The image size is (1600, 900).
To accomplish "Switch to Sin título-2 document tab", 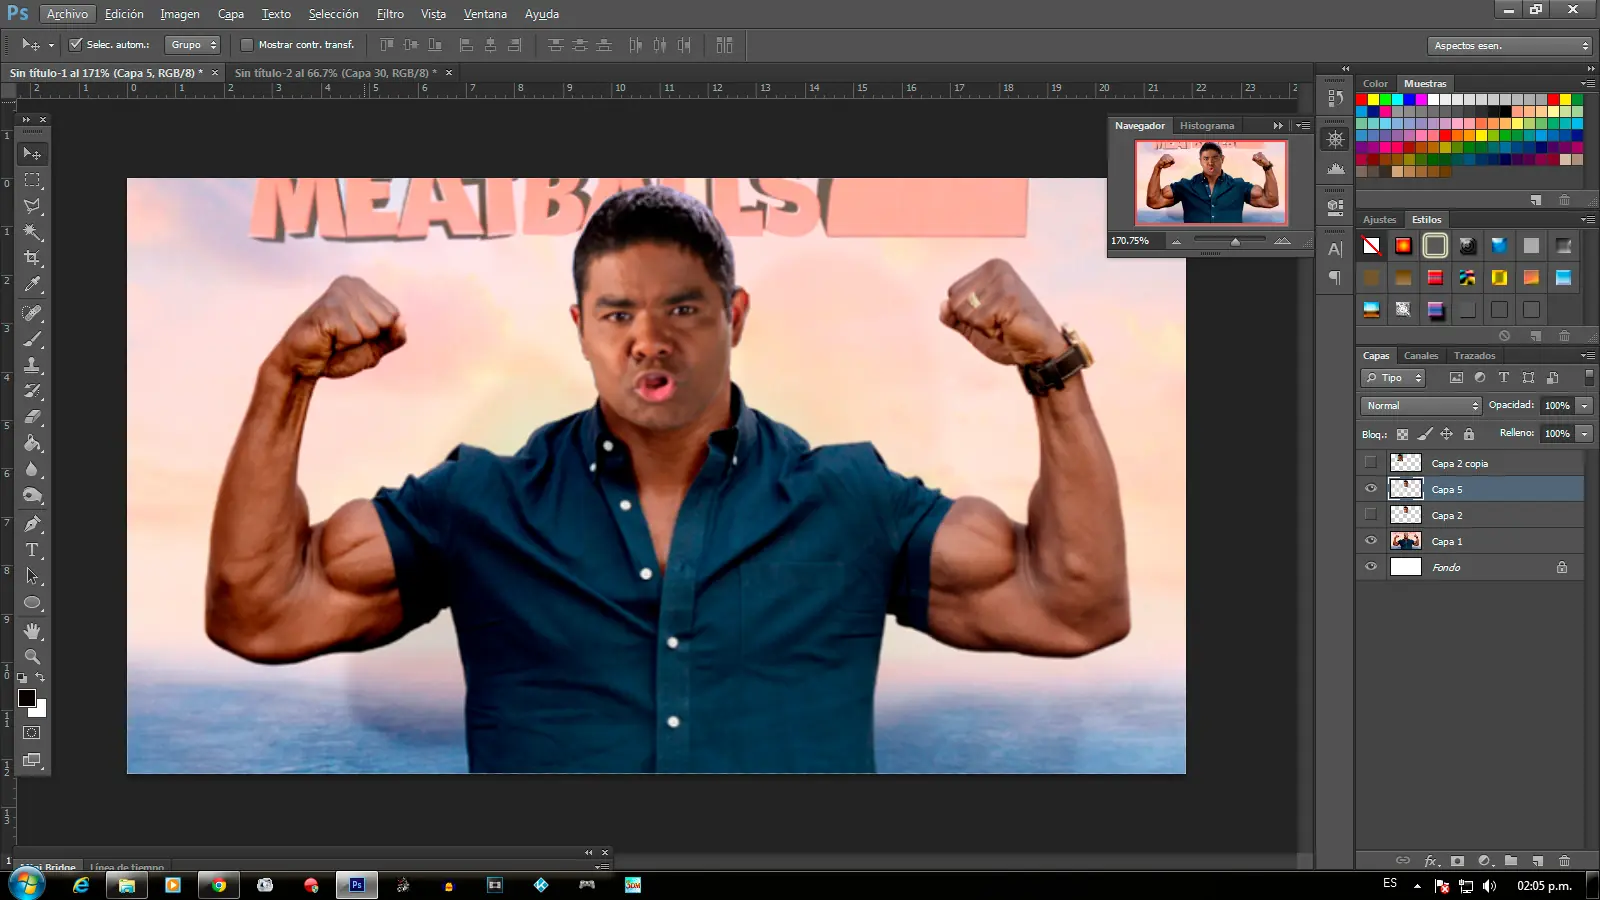I will point(335,73).
